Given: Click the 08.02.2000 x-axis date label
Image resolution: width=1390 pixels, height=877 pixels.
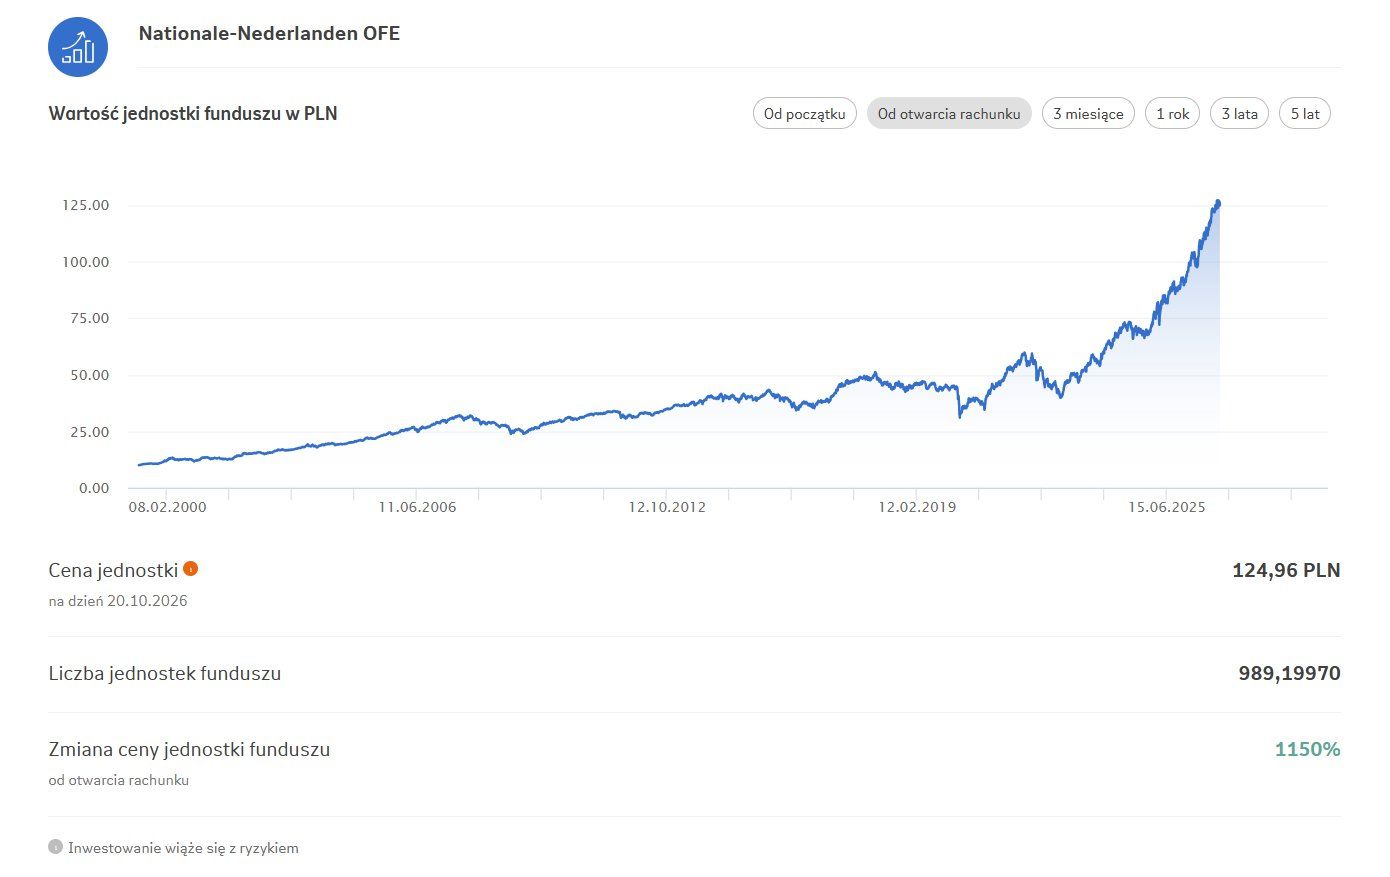Looking at the screenshot, I should point(168,507).
